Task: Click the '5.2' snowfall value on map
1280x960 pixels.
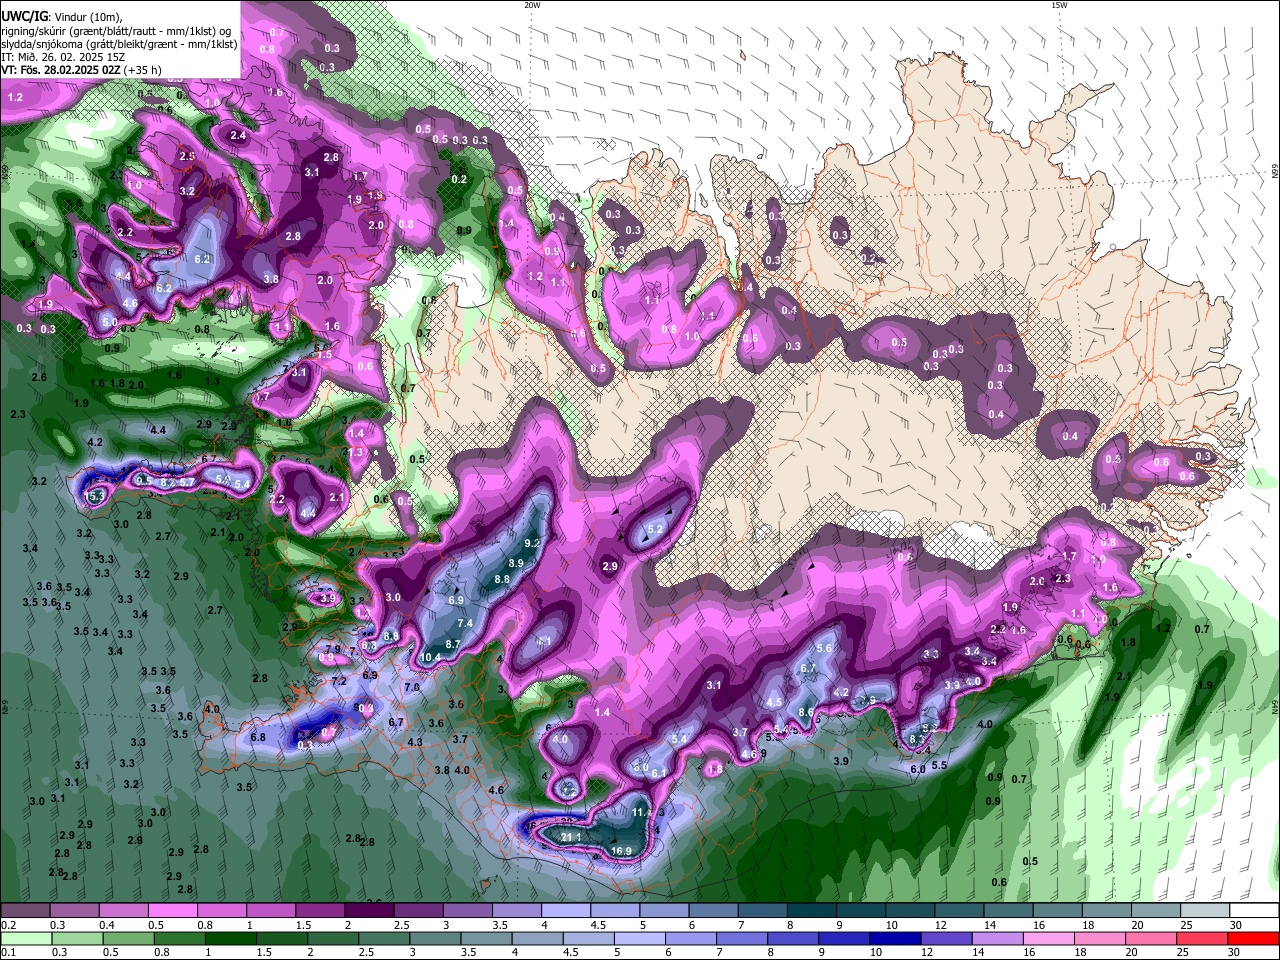Action: click(656, 529)
